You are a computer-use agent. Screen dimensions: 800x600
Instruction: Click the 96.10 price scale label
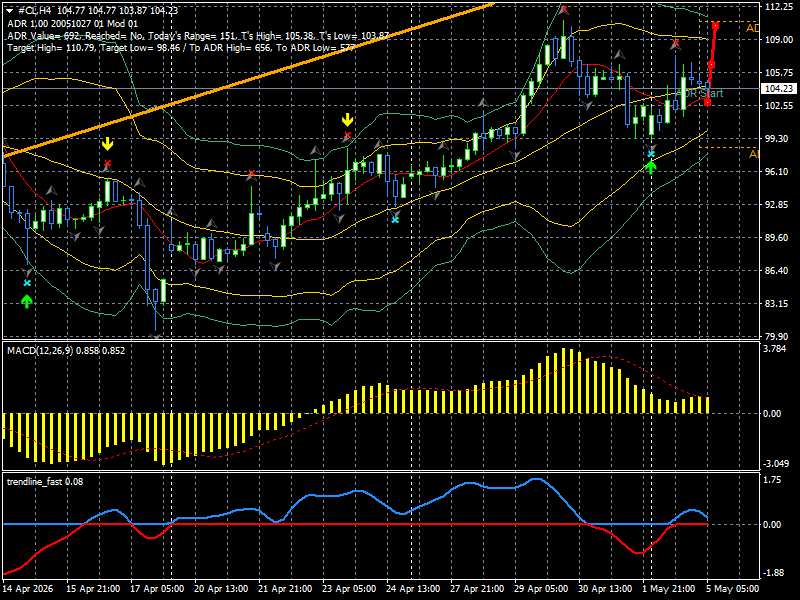pyautogui.click(x=776, y=172)
